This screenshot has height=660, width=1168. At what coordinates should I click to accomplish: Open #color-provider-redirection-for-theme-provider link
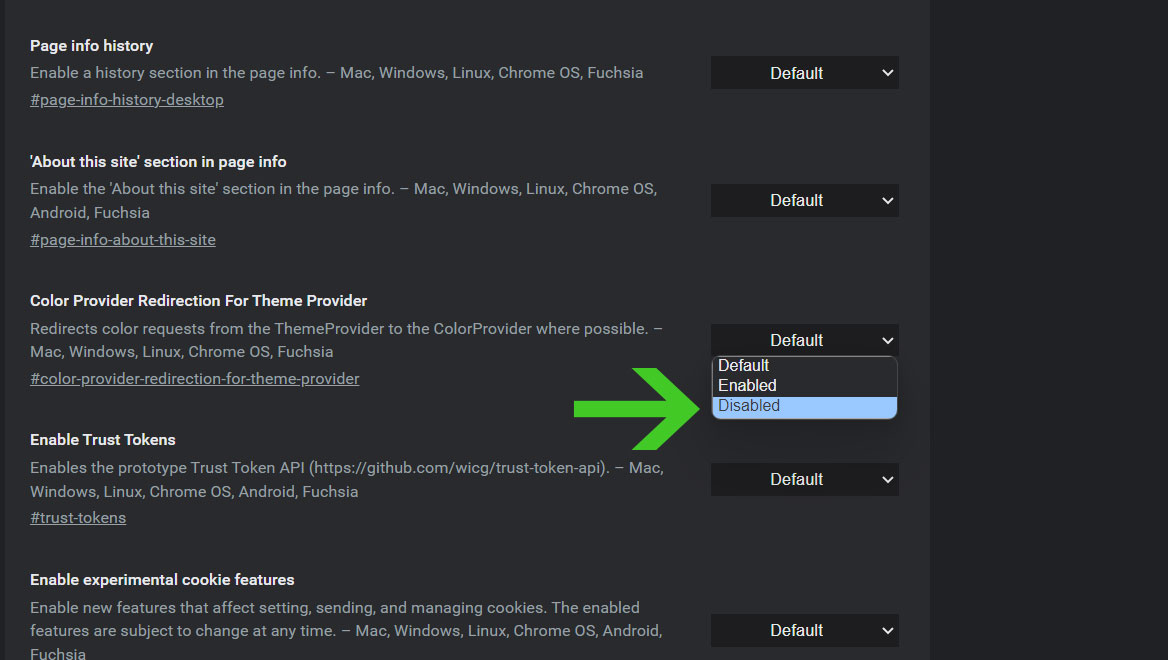point(194,379)
